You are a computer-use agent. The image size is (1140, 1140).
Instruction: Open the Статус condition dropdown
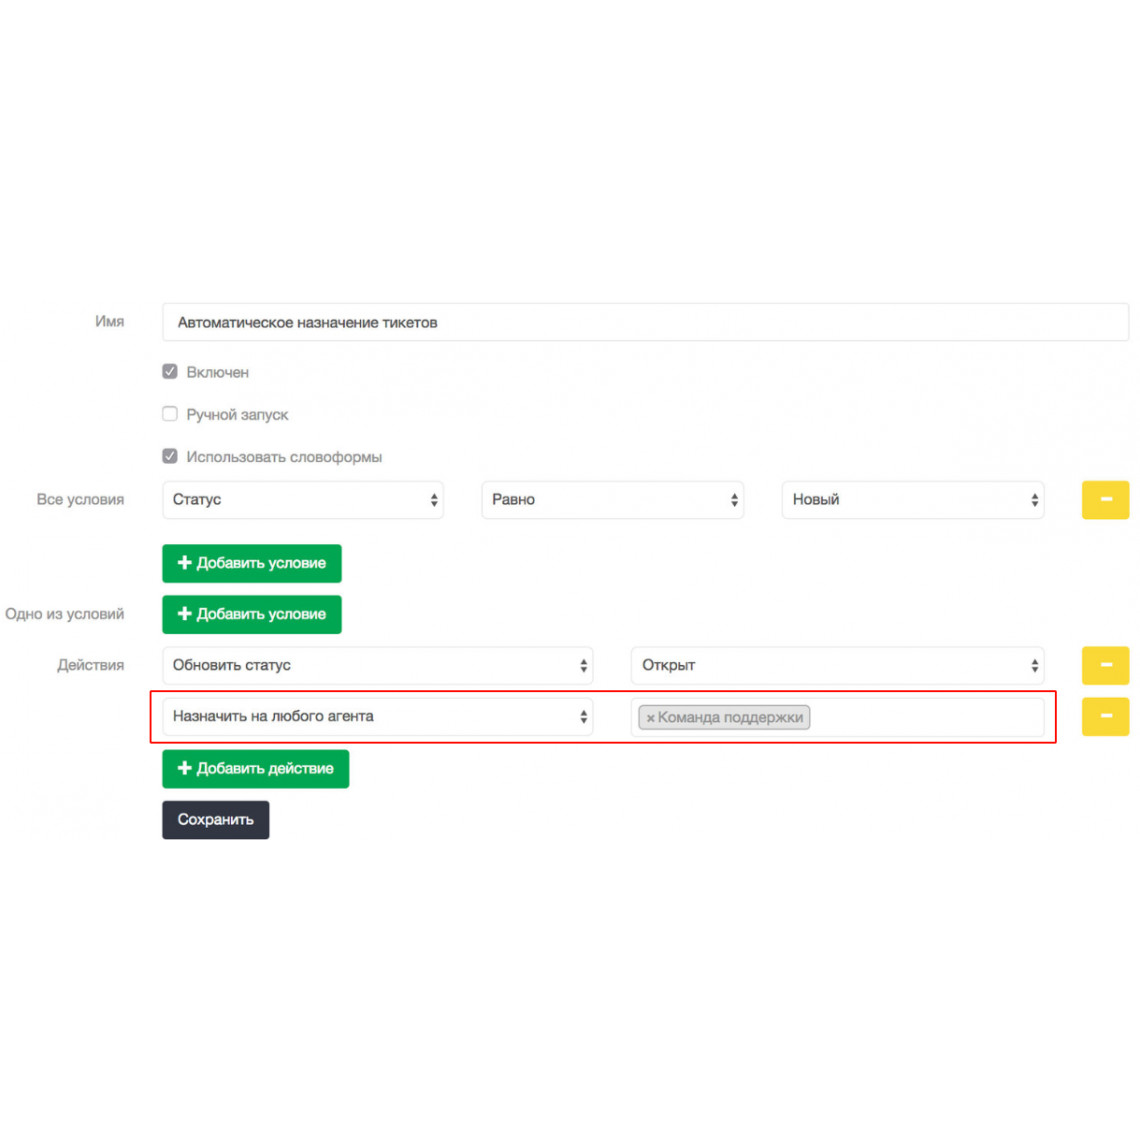click(303, 499)
